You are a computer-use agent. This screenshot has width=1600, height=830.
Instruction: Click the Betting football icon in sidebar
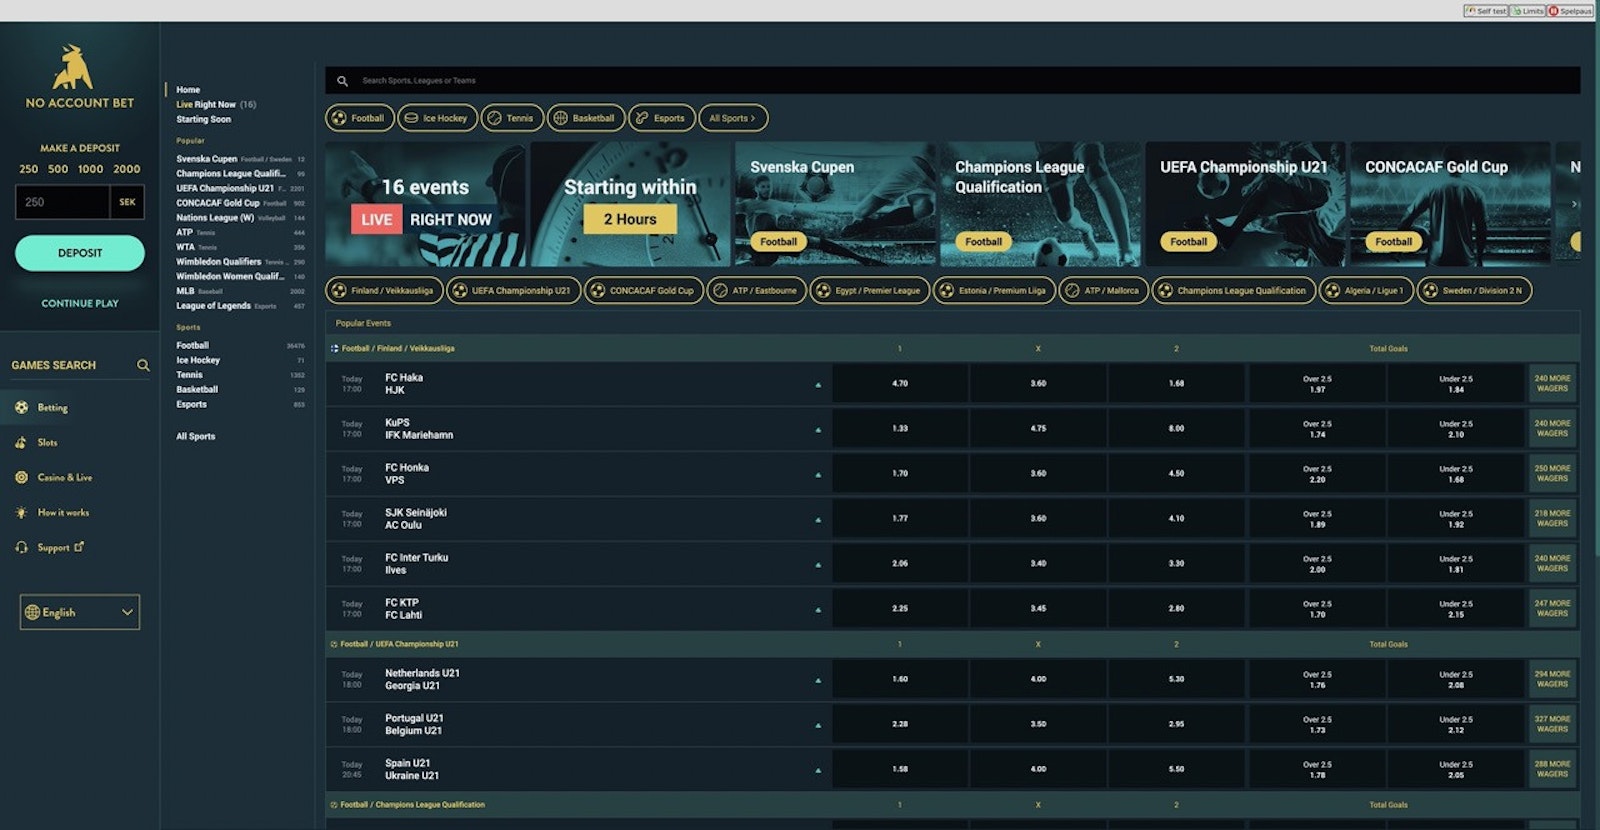pyautogui.click(x=21, y=408)
